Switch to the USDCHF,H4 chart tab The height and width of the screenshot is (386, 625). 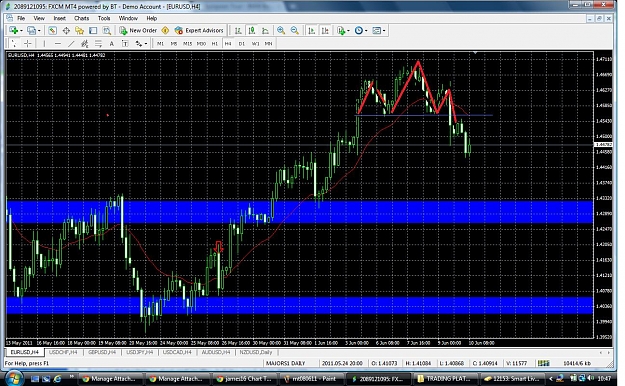click(63, 352)
